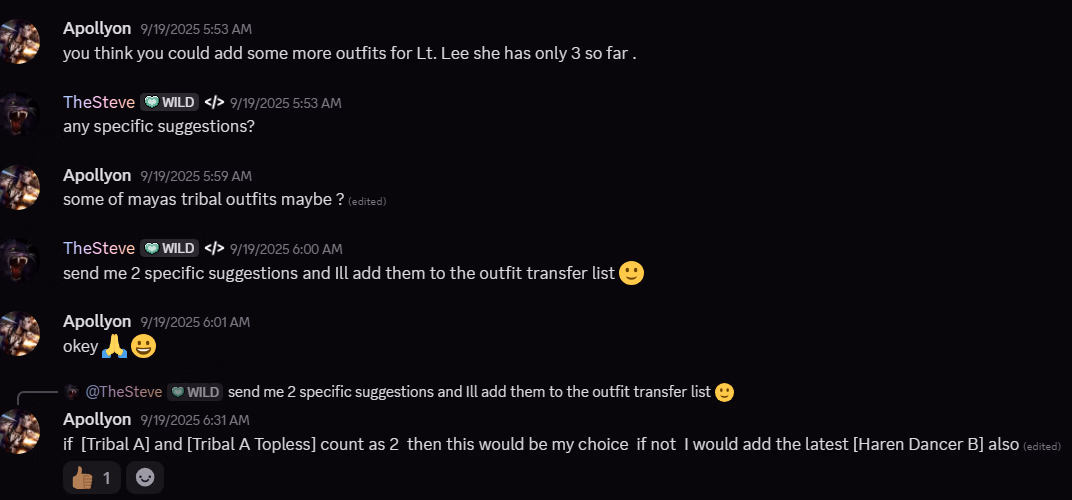Open Apollyon's avatar on the first message
This screenshot has height=500, width=1072.
pos(20,41)
